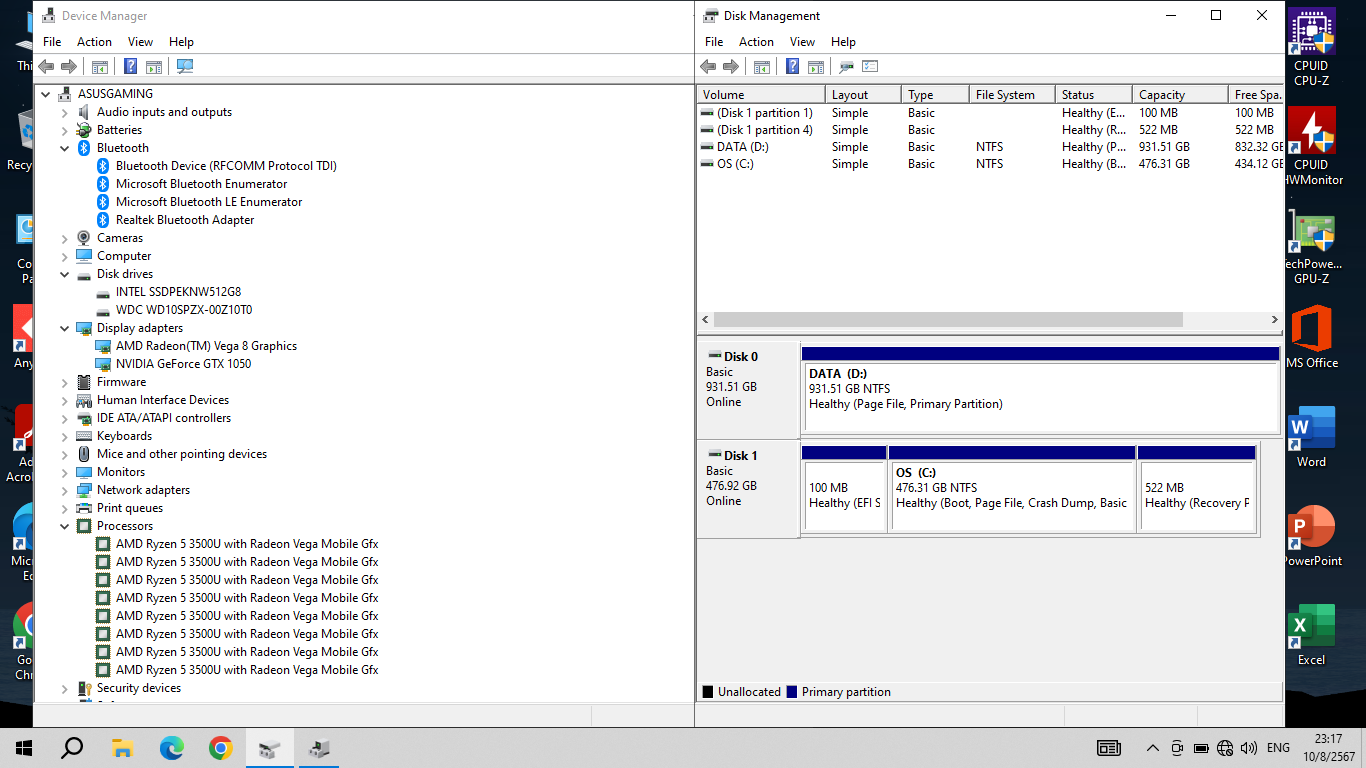
Task: Open CPUID HWMonitor desktop shortcut
Action: 1311,147
